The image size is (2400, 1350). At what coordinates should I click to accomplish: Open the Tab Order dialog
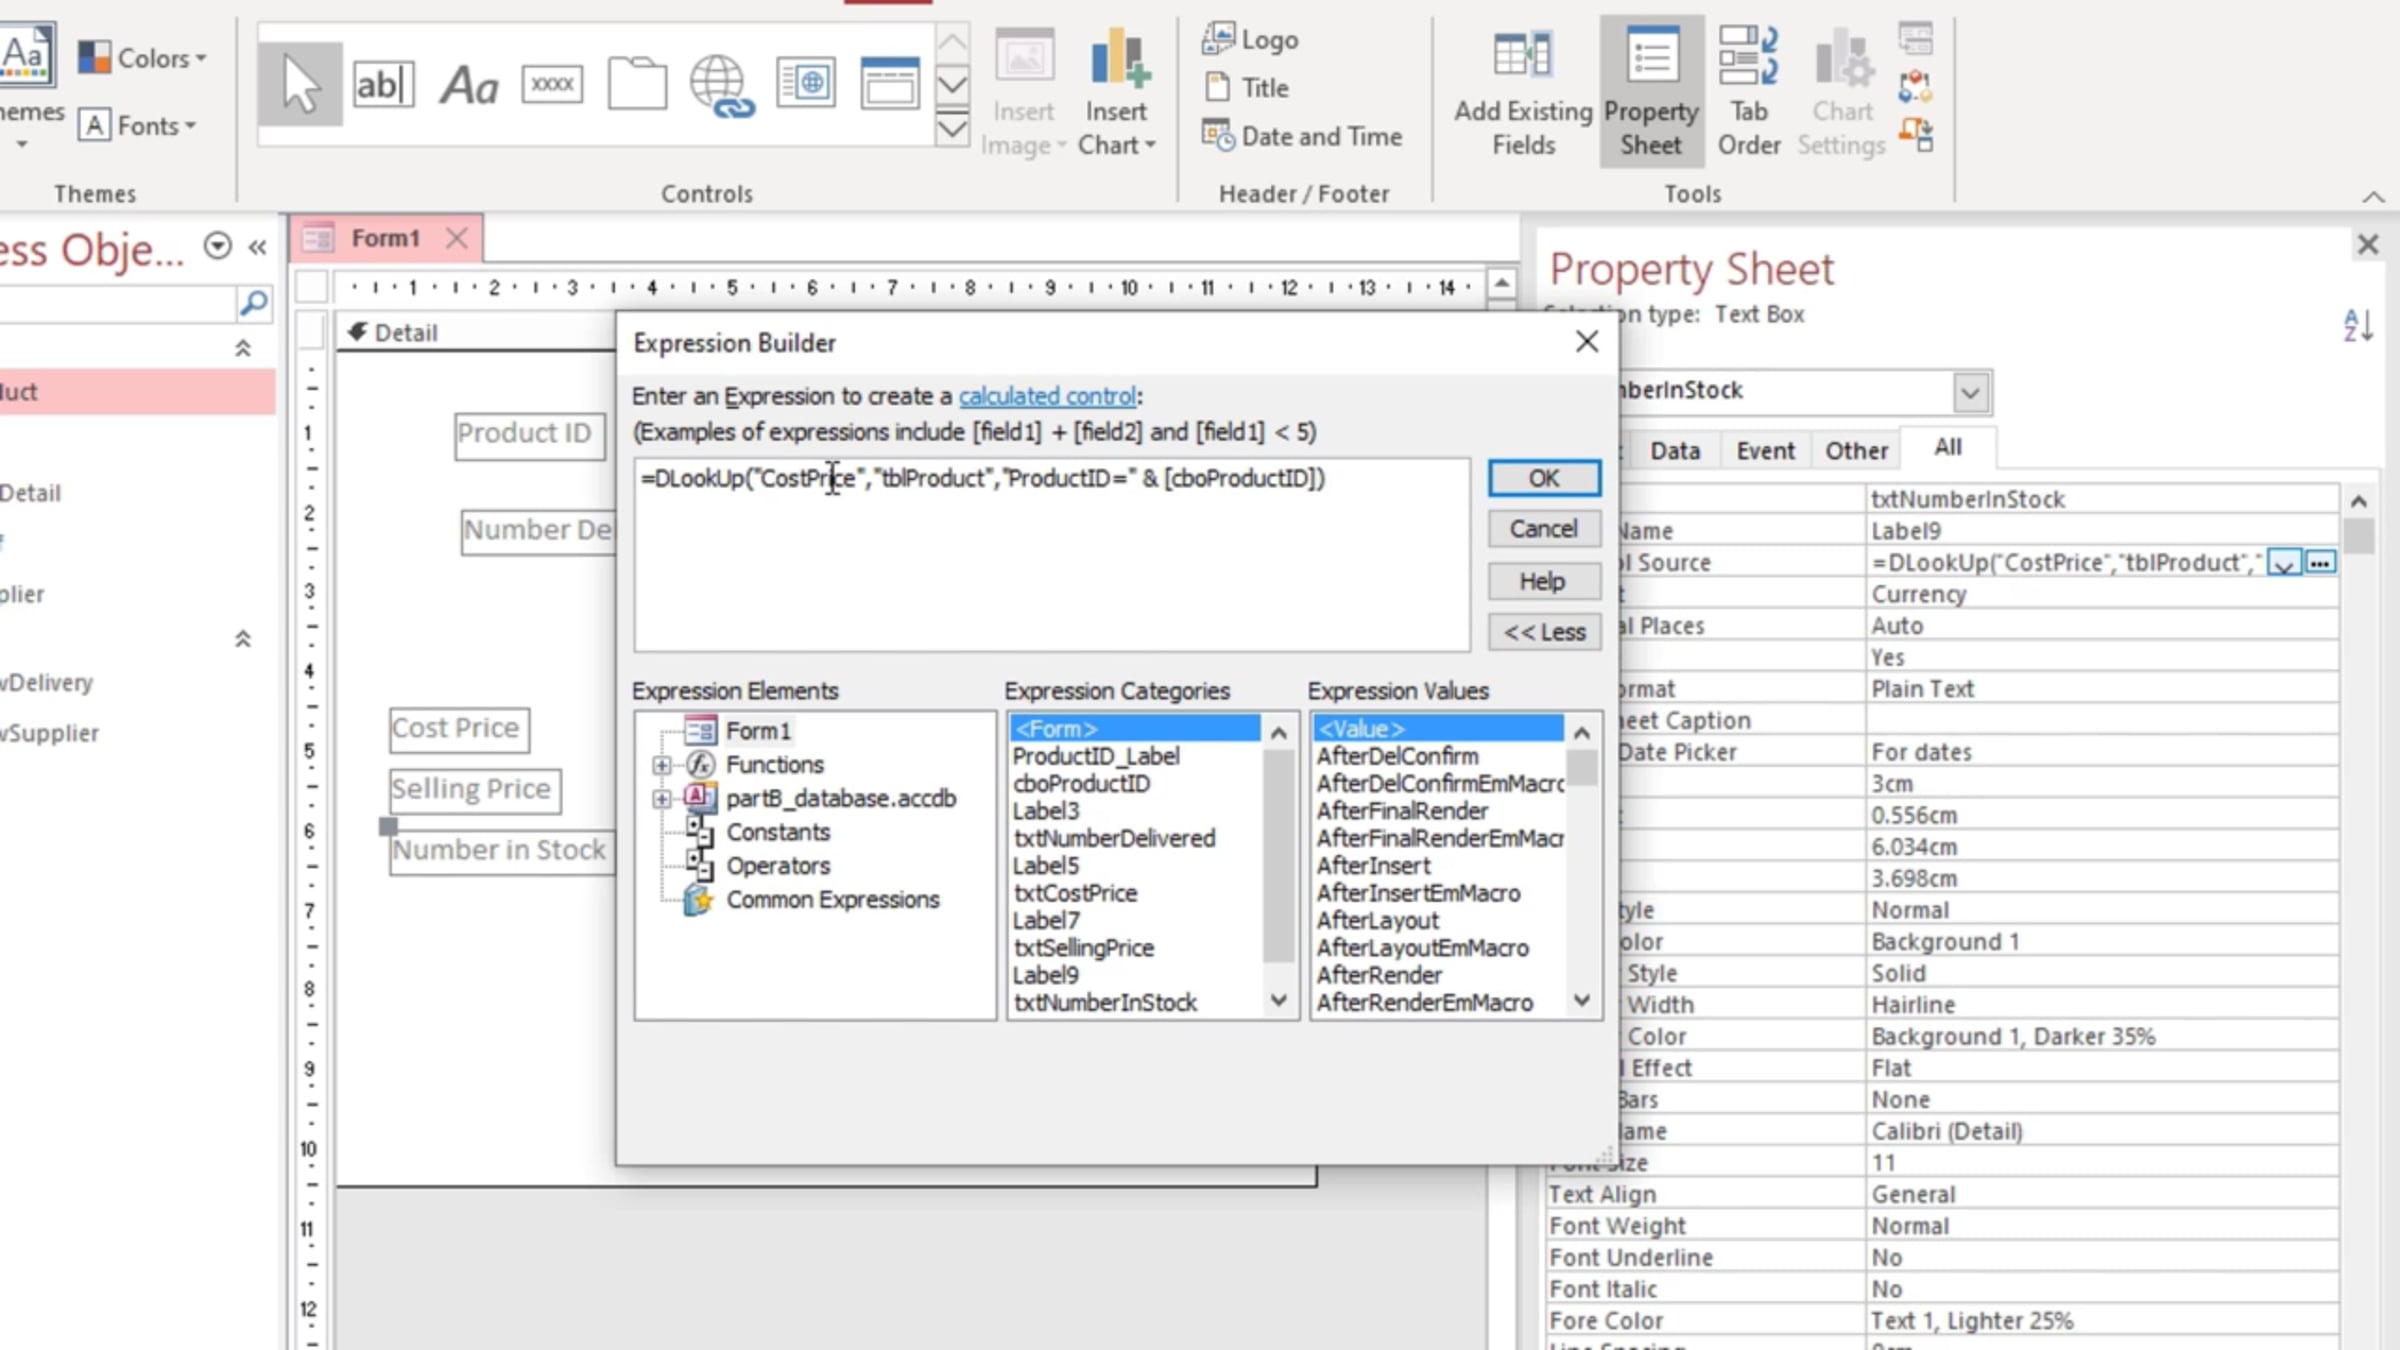pyautogui.click(x=1749, y=90)
